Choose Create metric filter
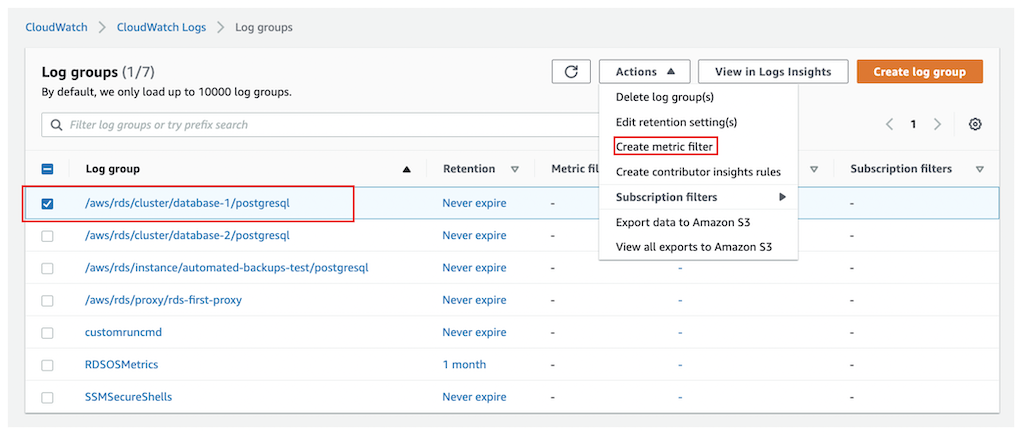The image size is (1024, 436). pos(664,147)
